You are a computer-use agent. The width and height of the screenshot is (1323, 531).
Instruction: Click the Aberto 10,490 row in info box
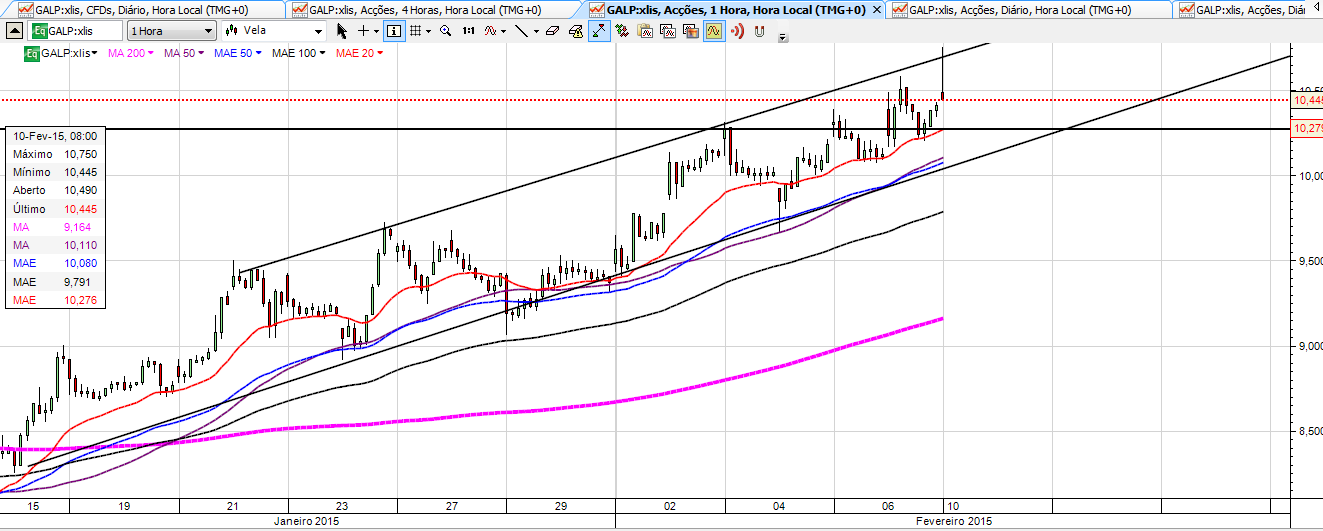tap(56, 190)
